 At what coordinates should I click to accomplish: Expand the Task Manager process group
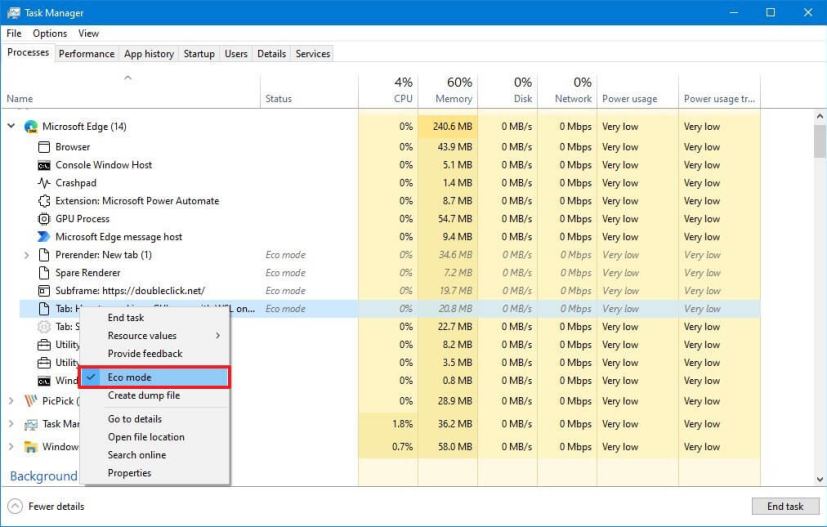(x=11, y=424)
